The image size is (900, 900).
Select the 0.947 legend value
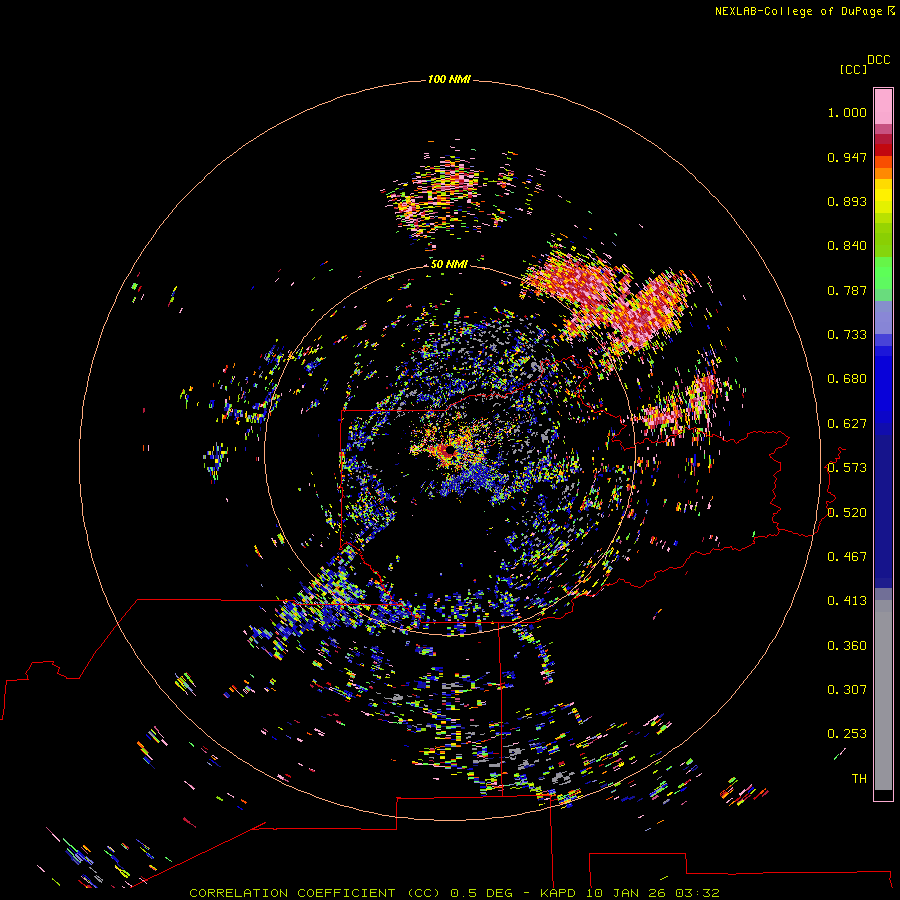847,157
